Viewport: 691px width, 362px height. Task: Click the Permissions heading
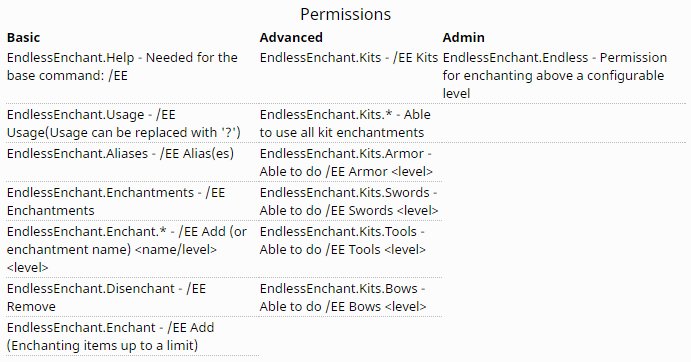346,15
